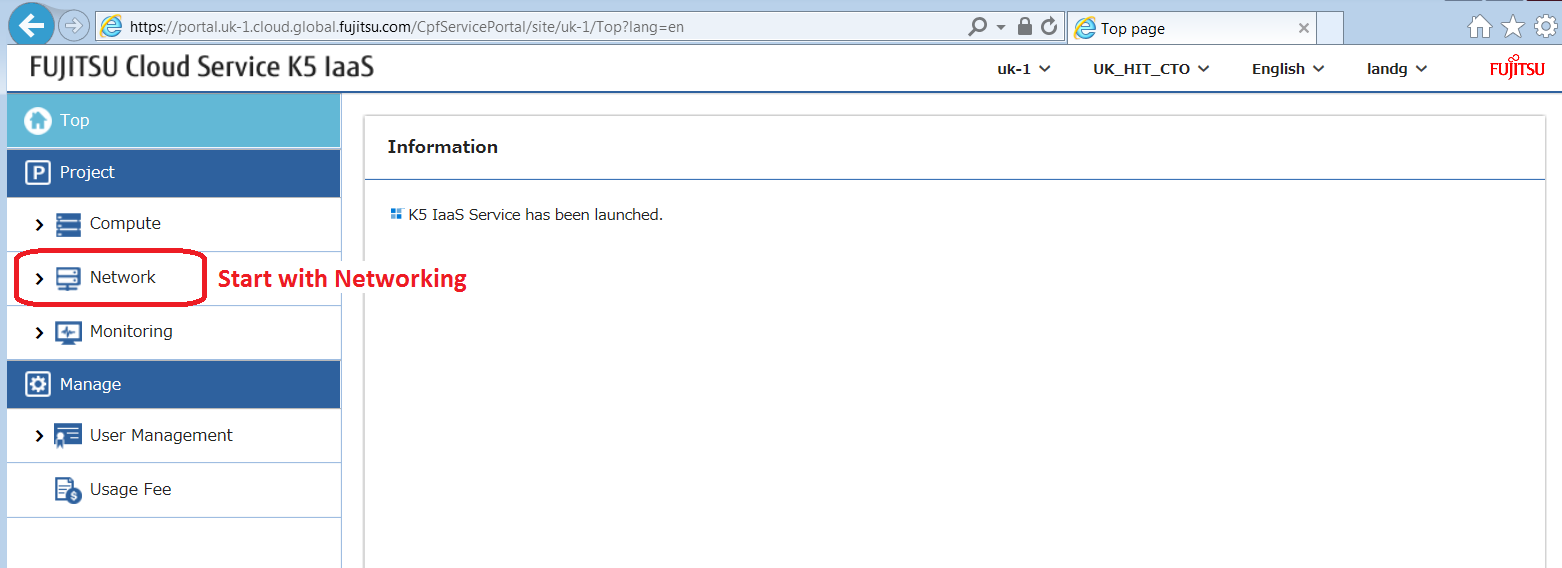Expand the Compute tree chevron
The height and width of the screenshot is (568, 1562).
click(40, 225)
